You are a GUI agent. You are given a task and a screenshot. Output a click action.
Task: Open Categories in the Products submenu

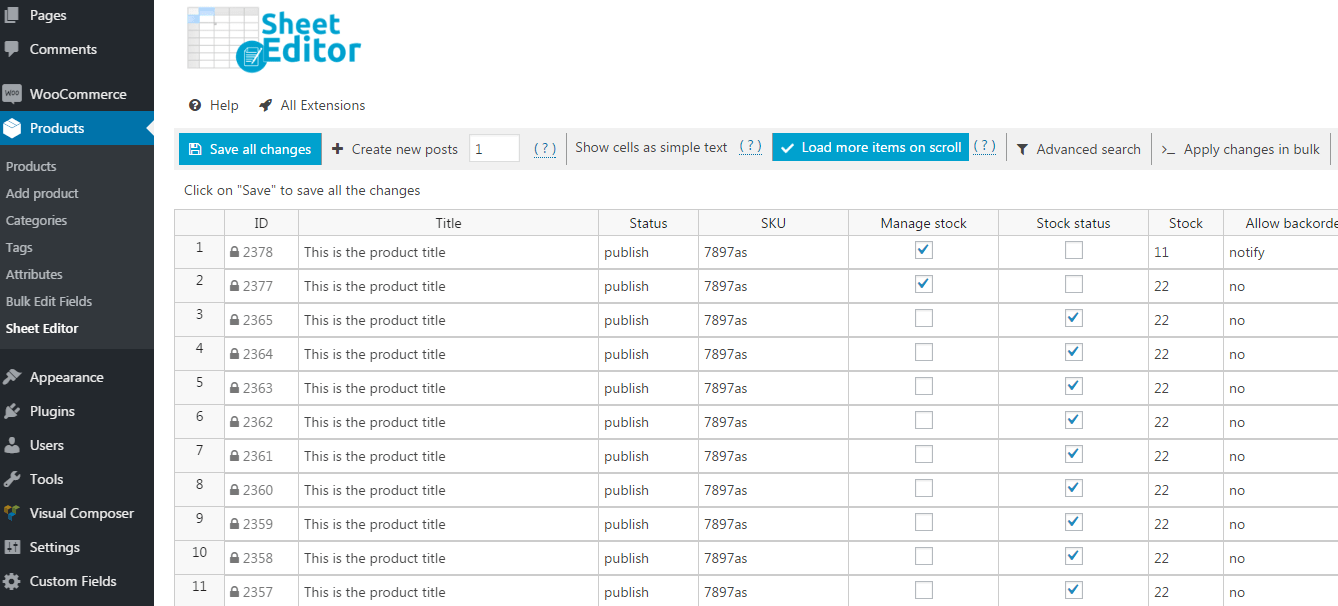[x=37, y=220]
